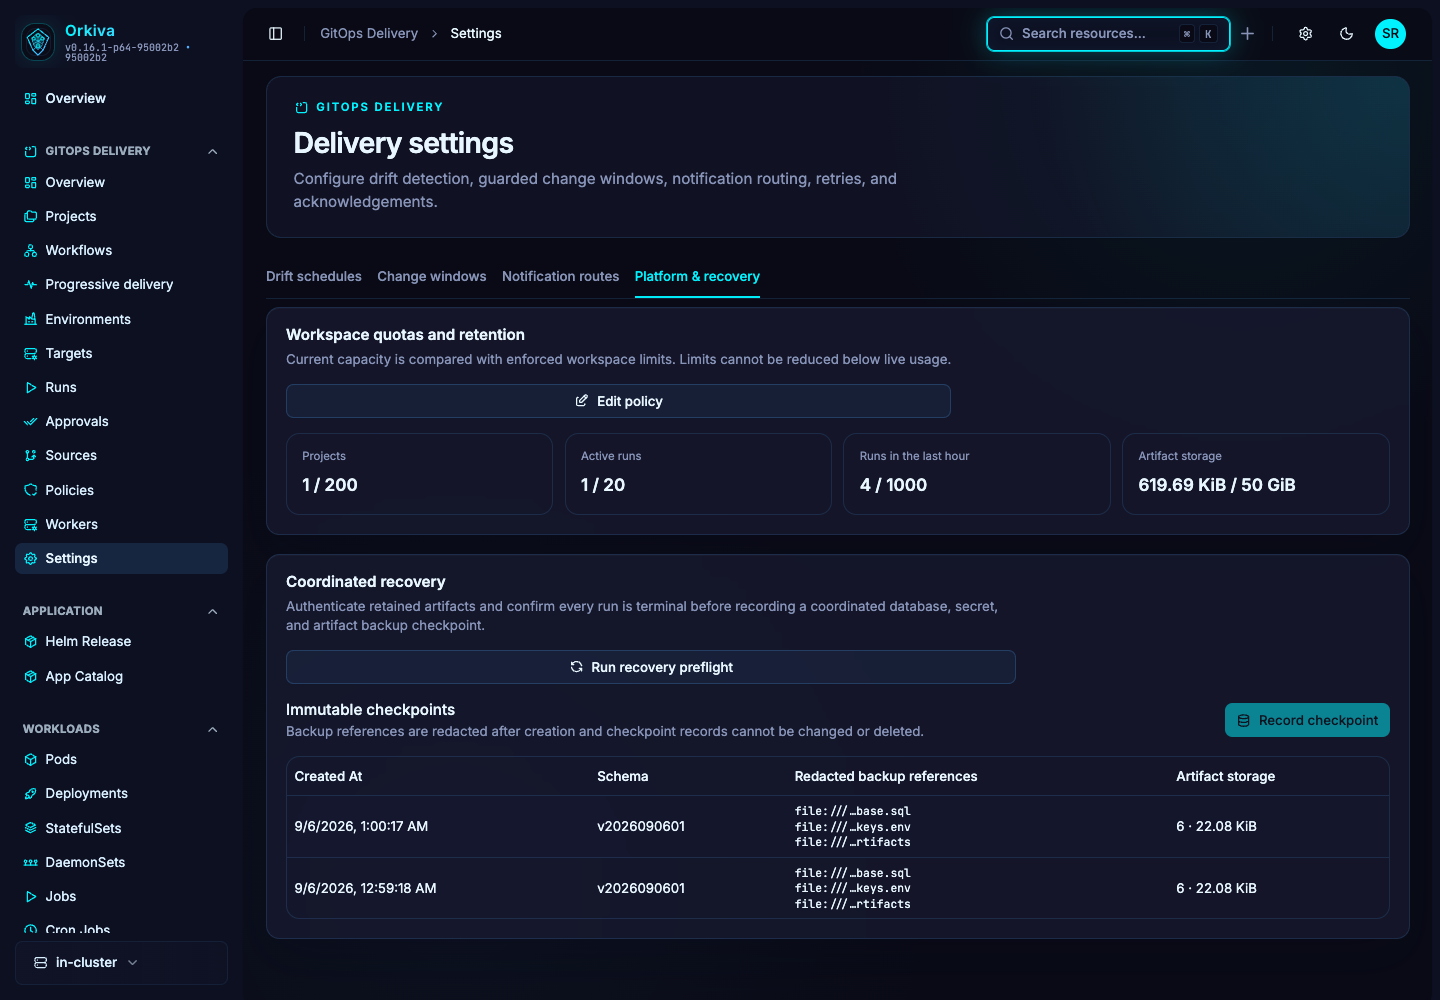
Task: Click the plus create icon in header
Action: [x=1248, y=34]
